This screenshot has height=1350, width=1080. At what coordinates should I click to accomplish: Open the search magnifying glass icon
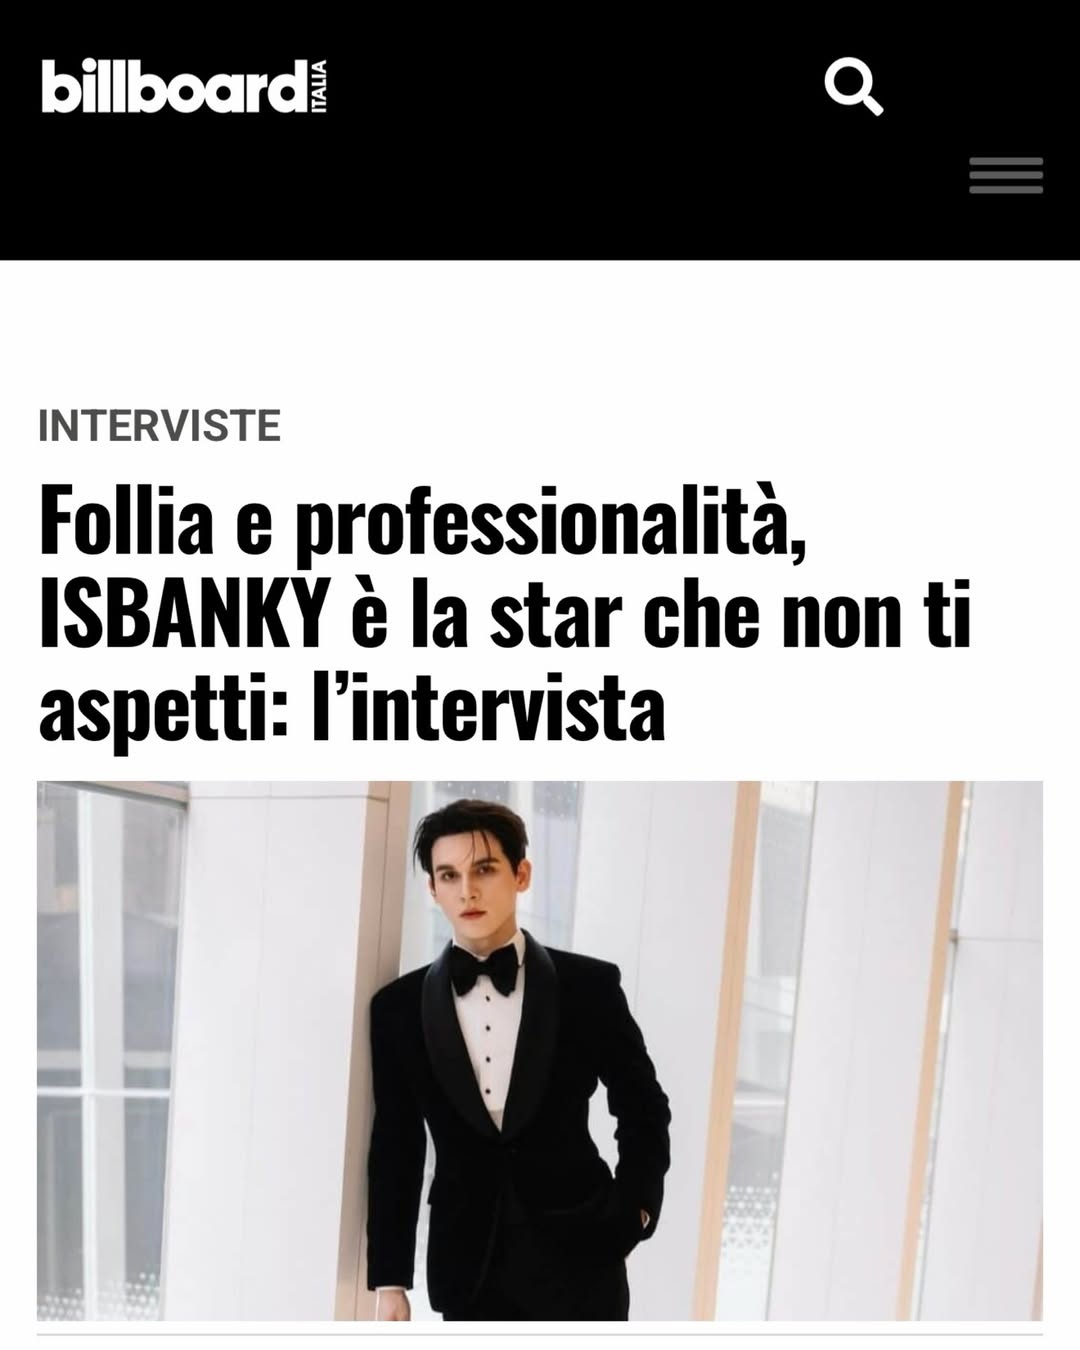coord(854,87)
